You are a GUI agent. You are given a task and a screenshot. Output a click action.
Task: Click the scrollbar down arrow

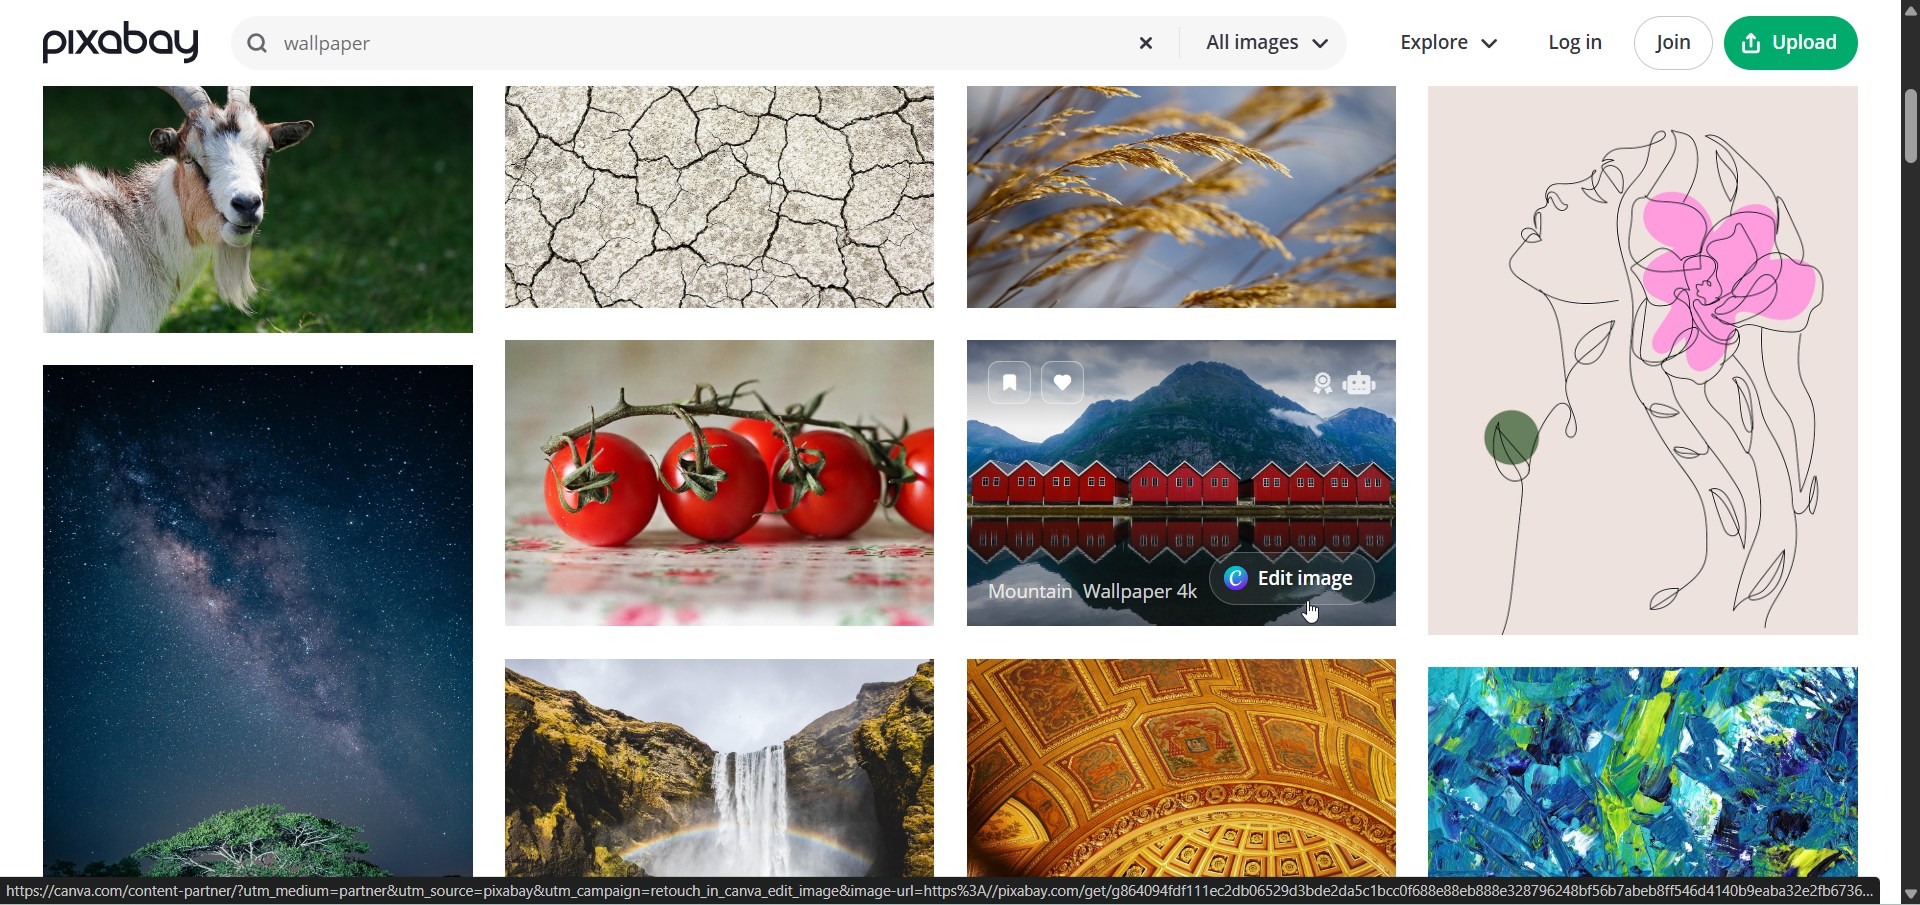[x=1911, y=895]
